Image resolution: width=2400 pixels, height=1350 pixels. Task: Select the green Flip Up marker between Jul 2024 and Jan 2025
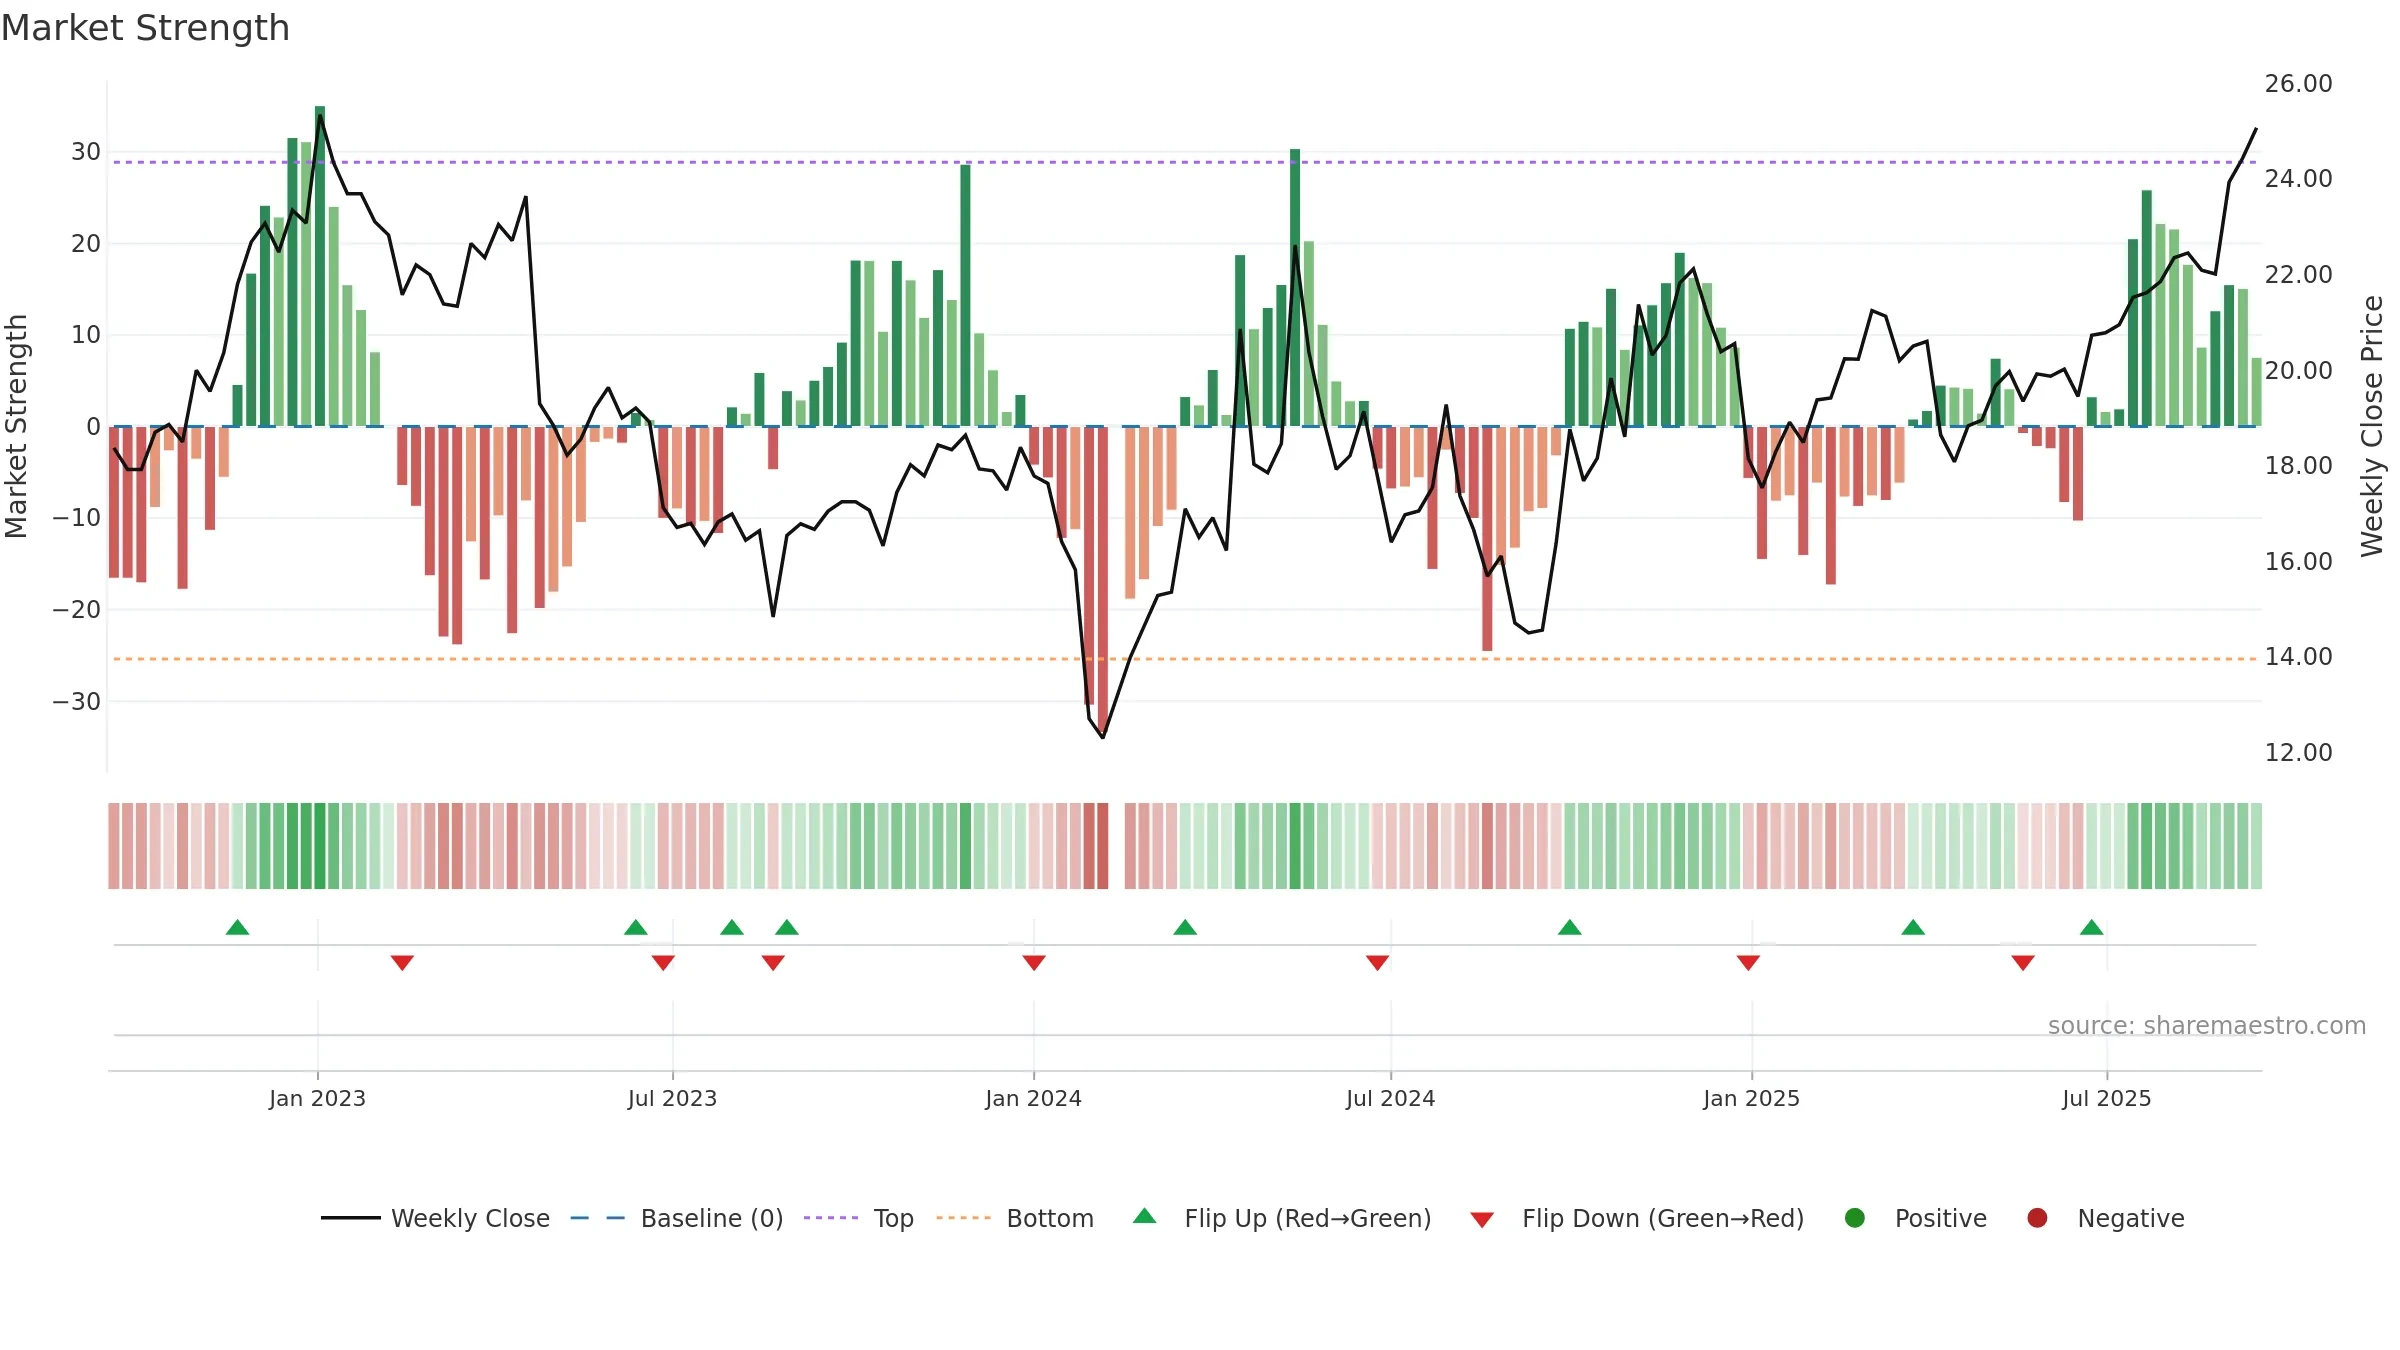1570,927
